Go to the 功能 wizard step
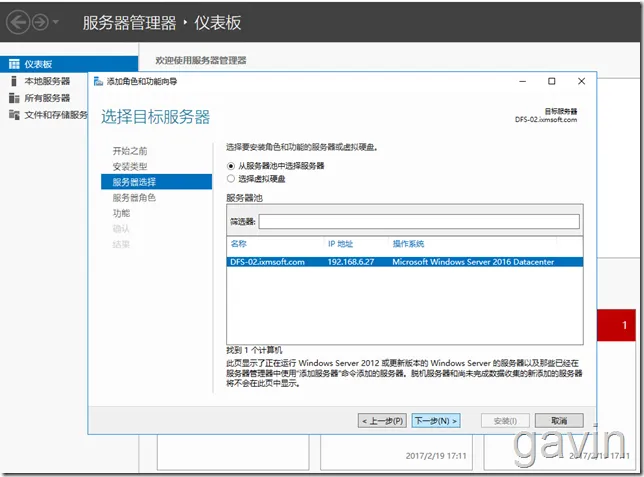 point(121,213)
